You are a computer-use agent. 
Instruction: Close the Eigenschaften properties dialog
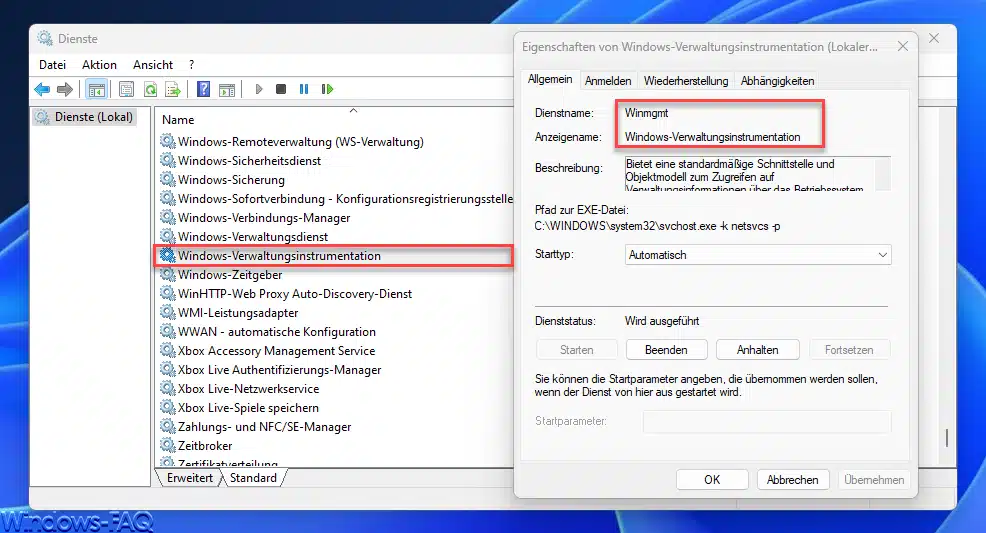[902, 47]
